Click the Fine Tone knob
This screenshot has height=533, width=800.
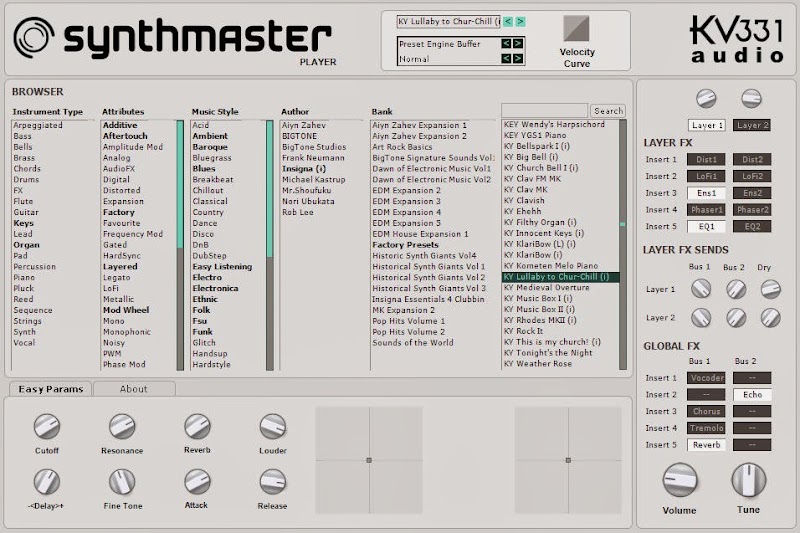[122, 481]
